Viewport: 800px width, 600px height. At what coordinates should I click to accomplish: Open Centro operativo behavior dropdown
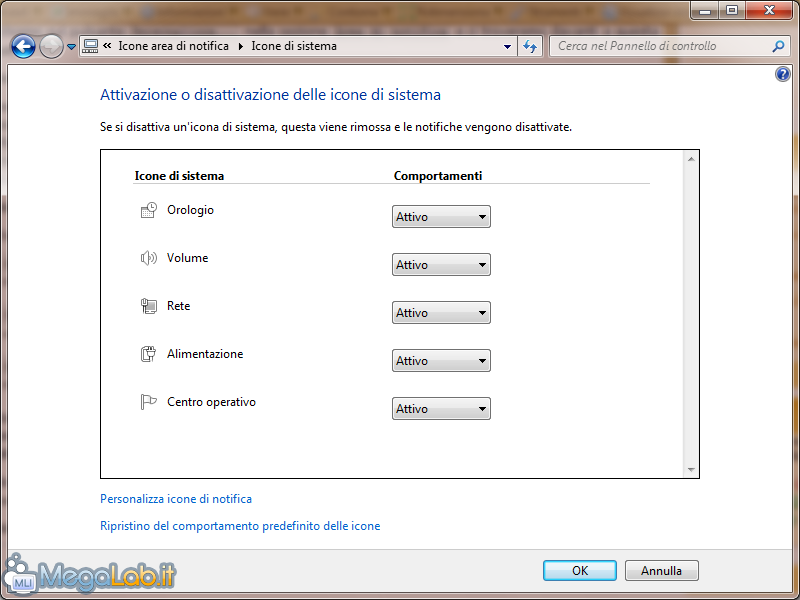441,409
